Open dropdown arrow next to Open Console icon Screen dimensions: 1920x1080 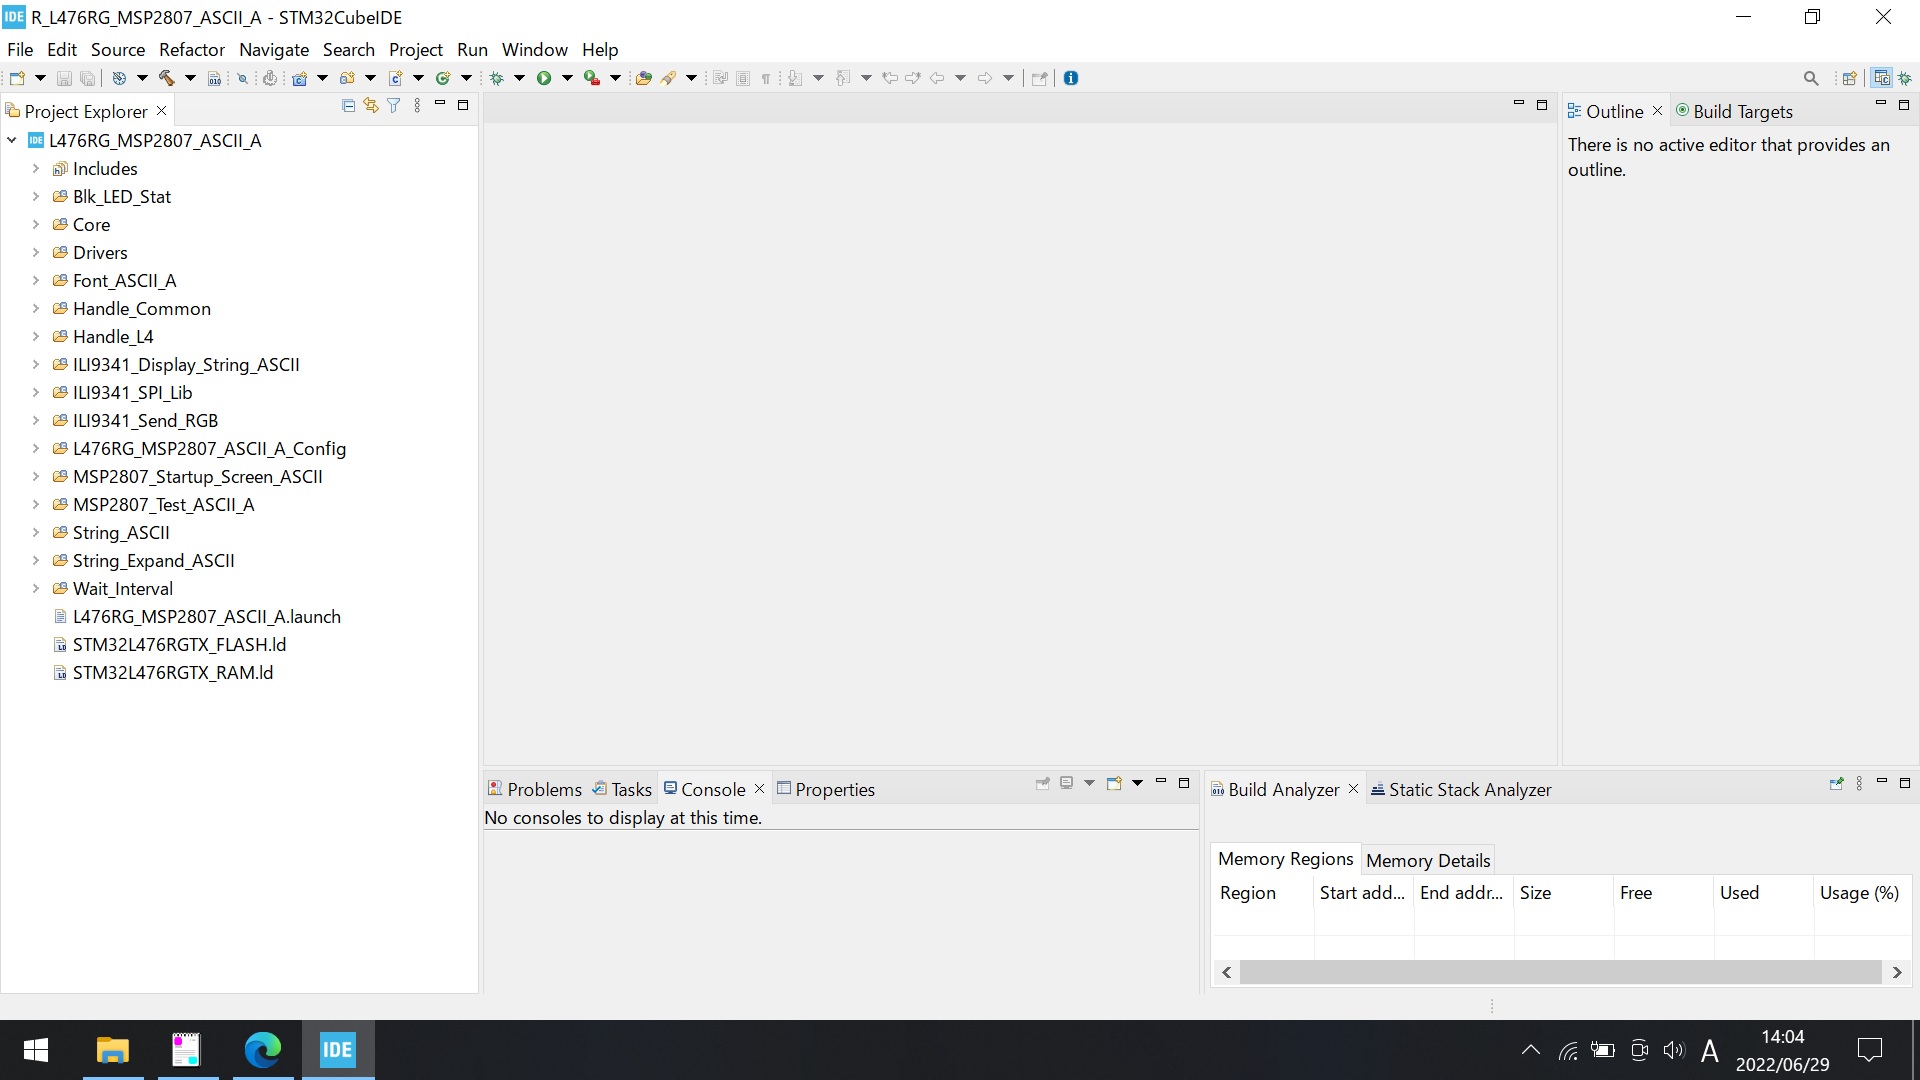tap(1137, 783)
